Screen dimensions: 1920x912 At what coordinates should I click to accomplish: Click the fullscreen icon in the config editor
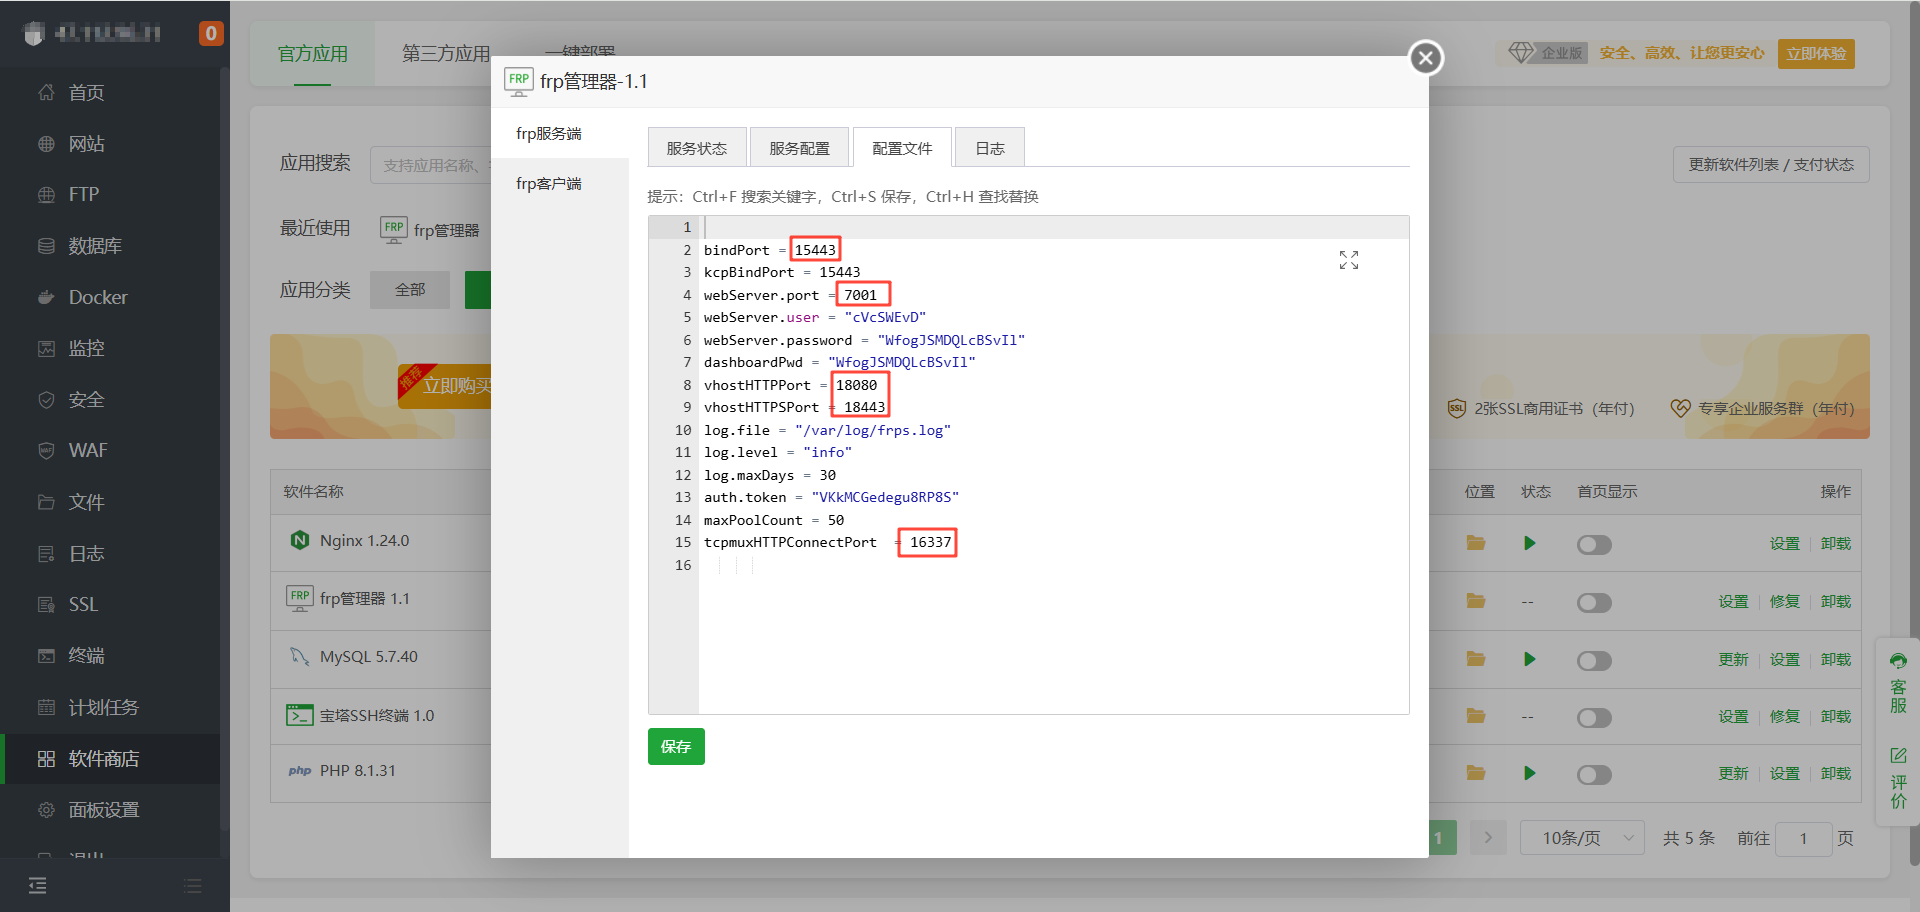(x=1349, y=260)
